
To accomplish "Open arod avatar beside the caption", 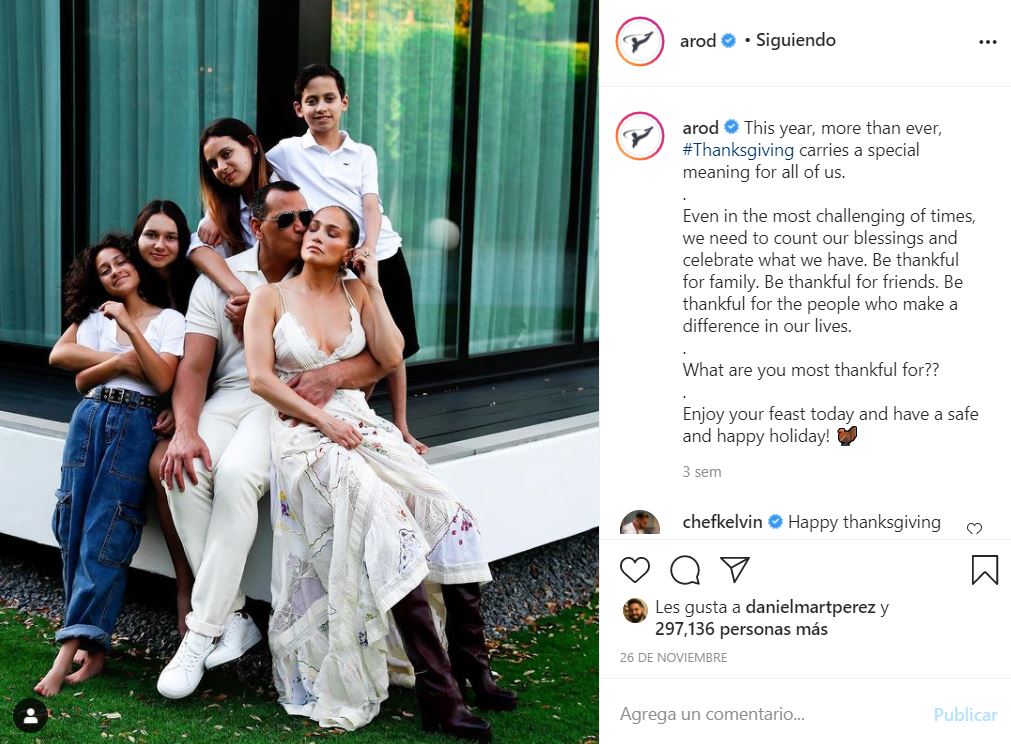I will [640, 136].
